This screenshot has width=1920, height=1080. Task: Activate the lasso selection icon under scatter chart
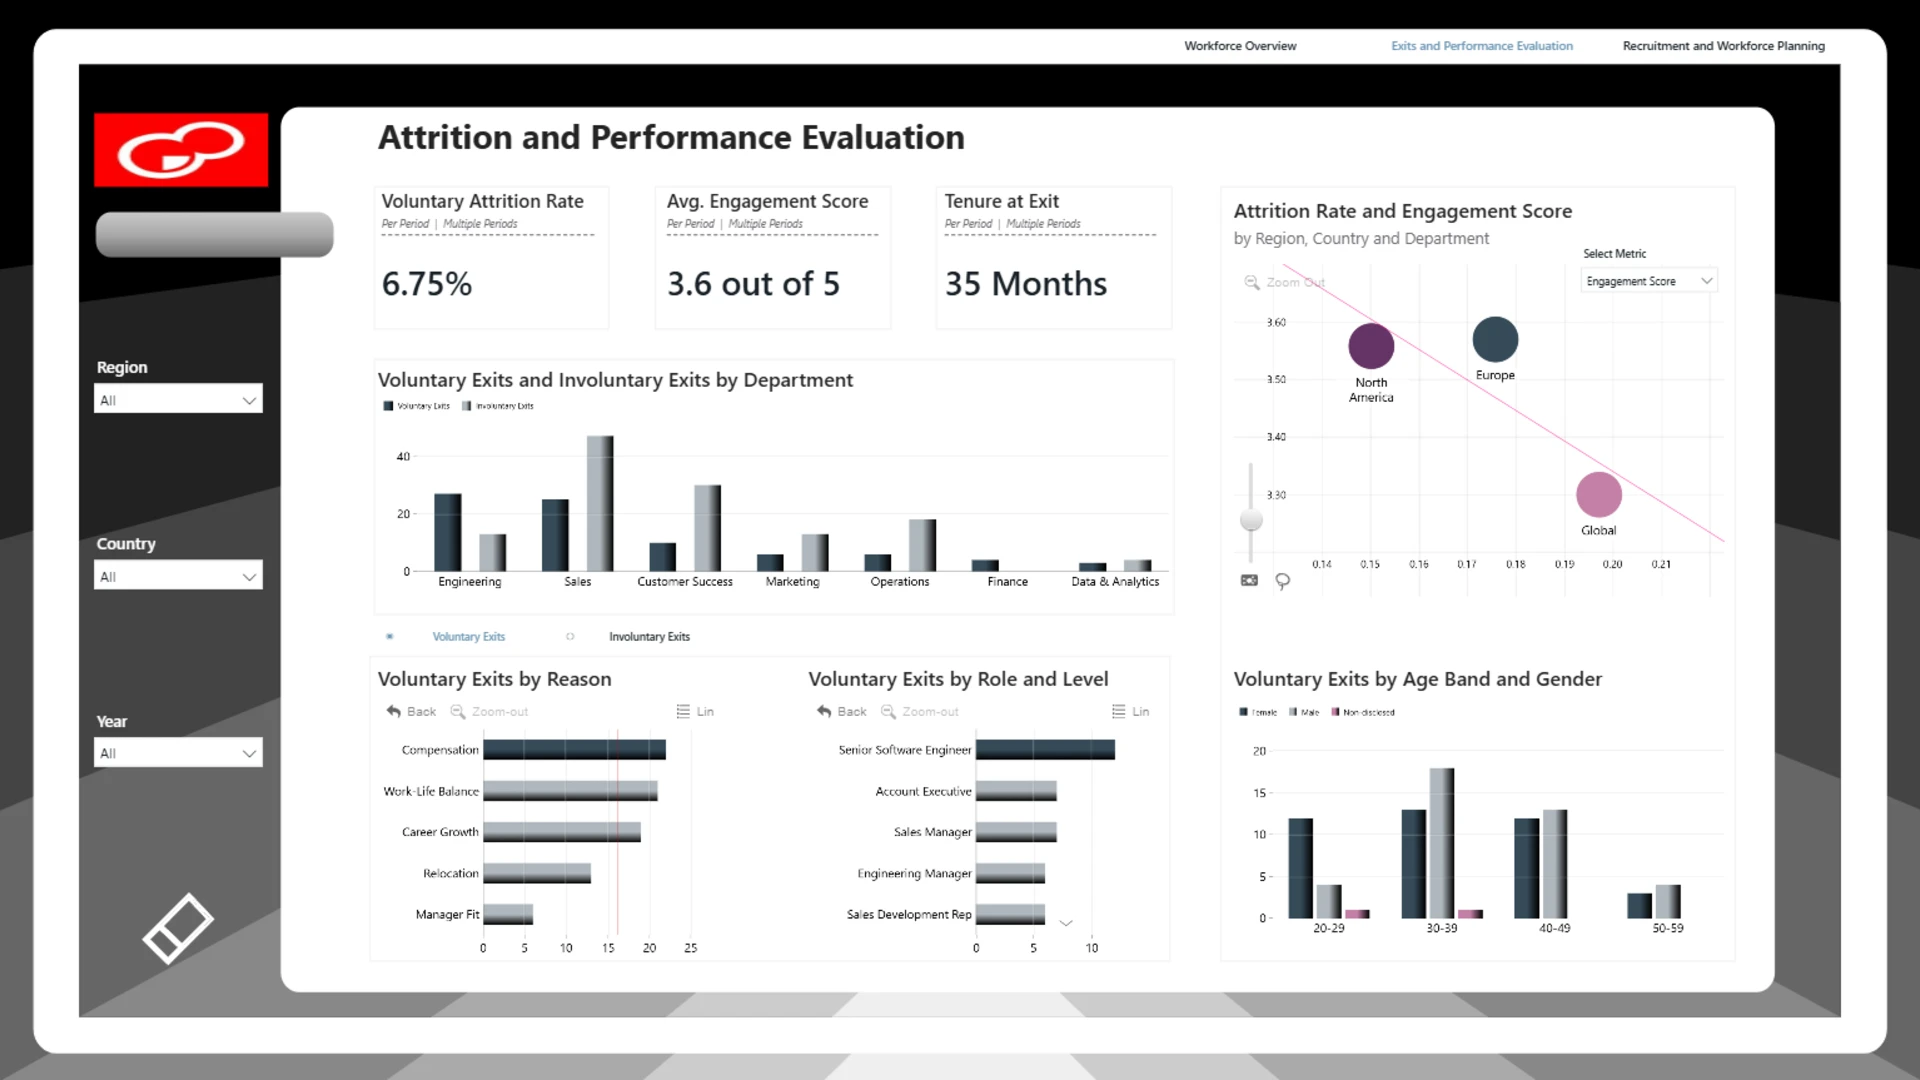tap(1282, 581)
